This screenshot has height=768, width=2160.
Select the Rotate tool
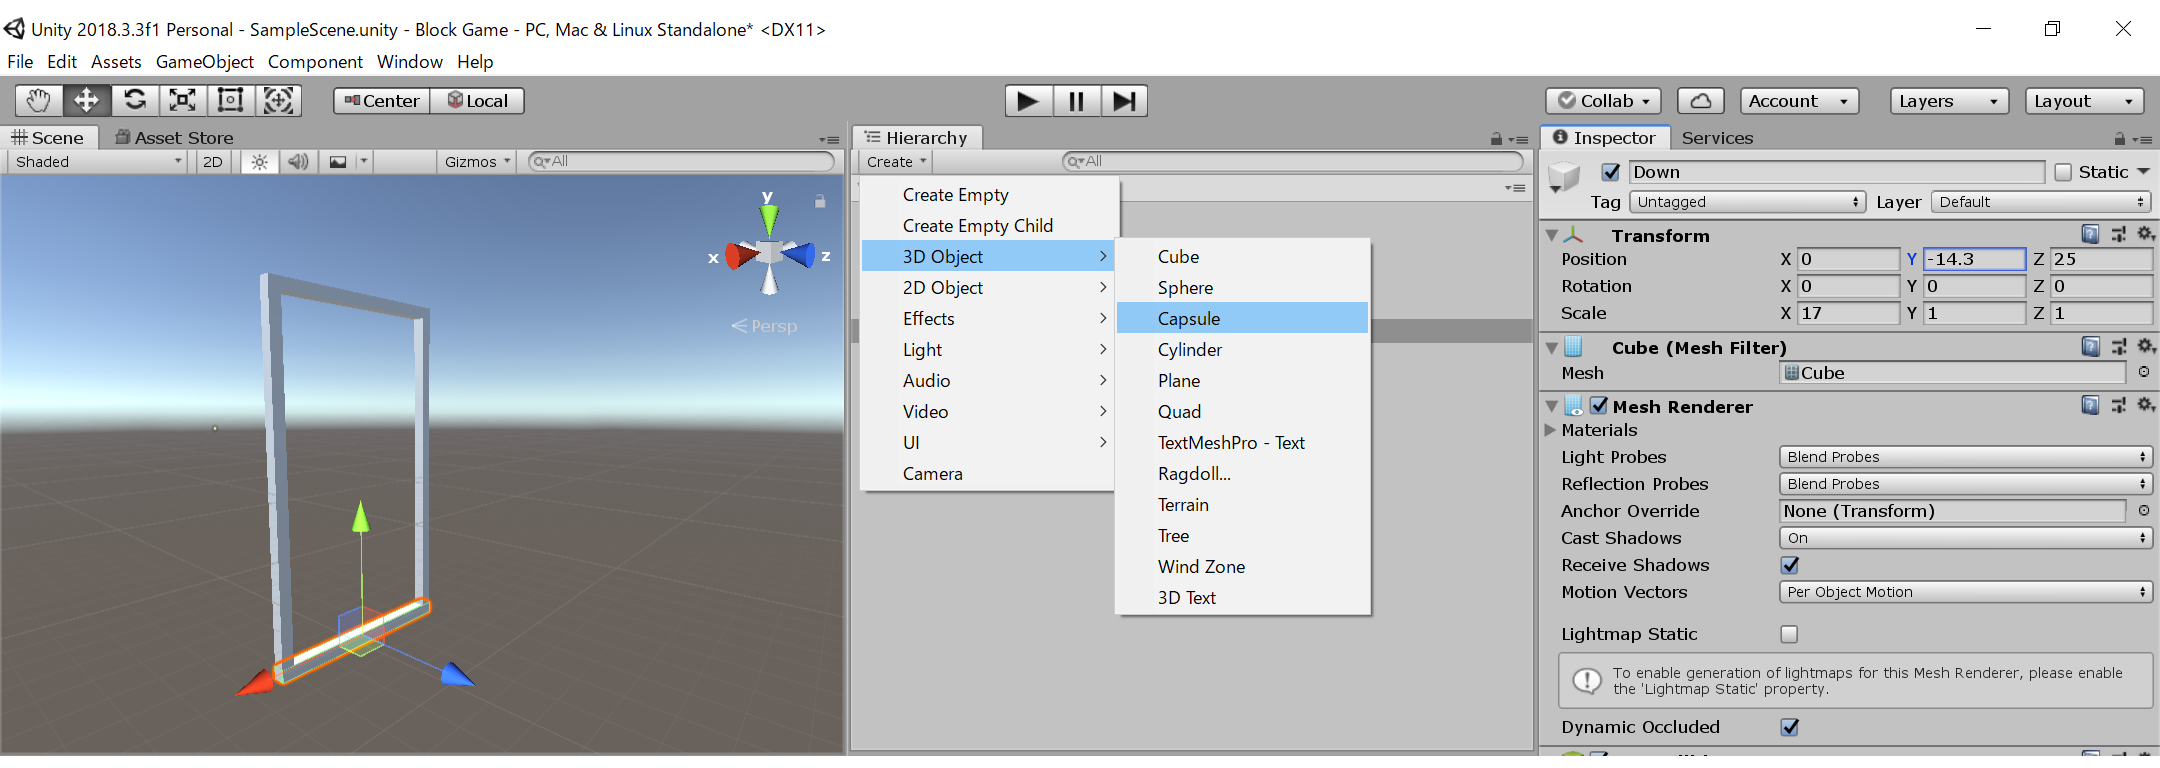coord(135,101)
